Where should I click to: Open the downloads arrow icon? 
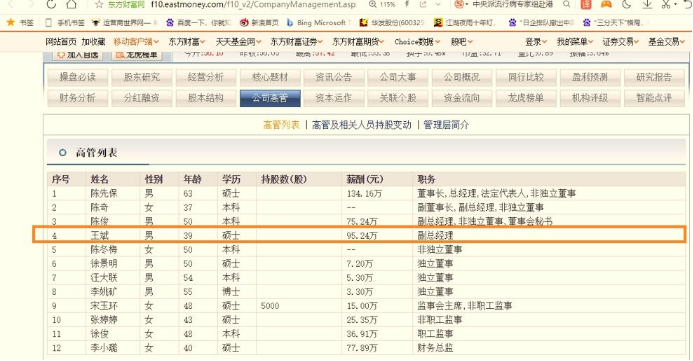tap(647, 4)
